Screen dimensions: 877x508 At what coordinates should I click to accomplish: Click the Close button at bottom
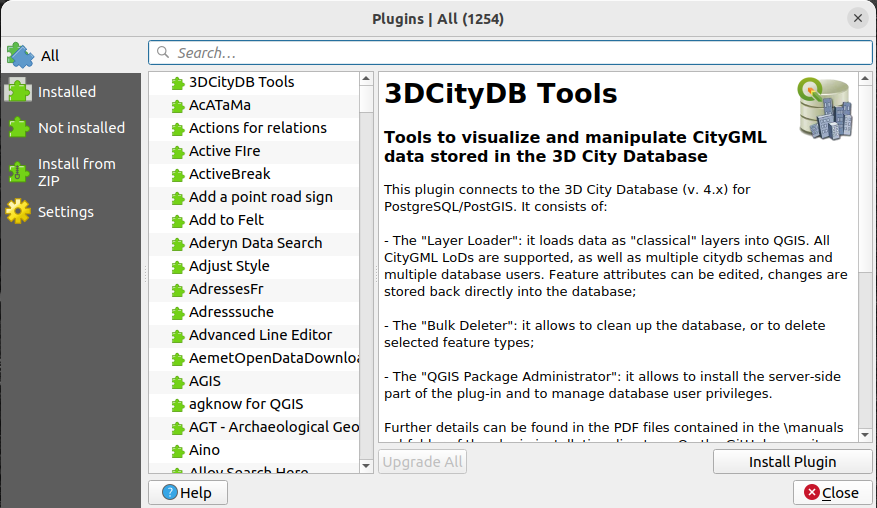[x=831, y=492]
